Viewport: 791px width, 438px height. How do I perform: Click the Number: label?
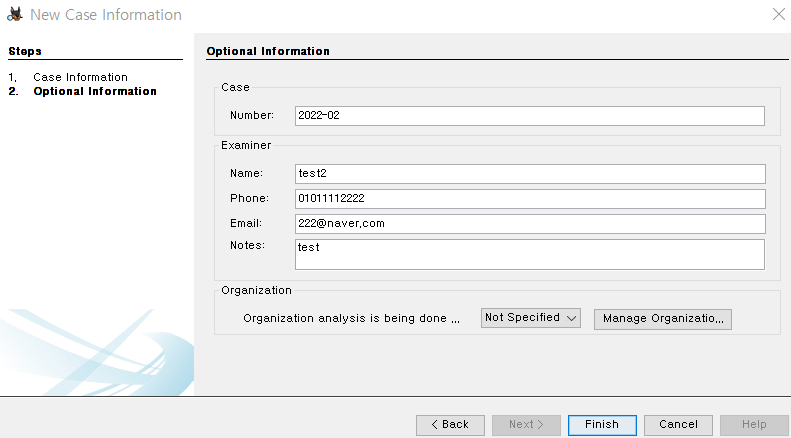pyautogui.click(x=252, y=116)
